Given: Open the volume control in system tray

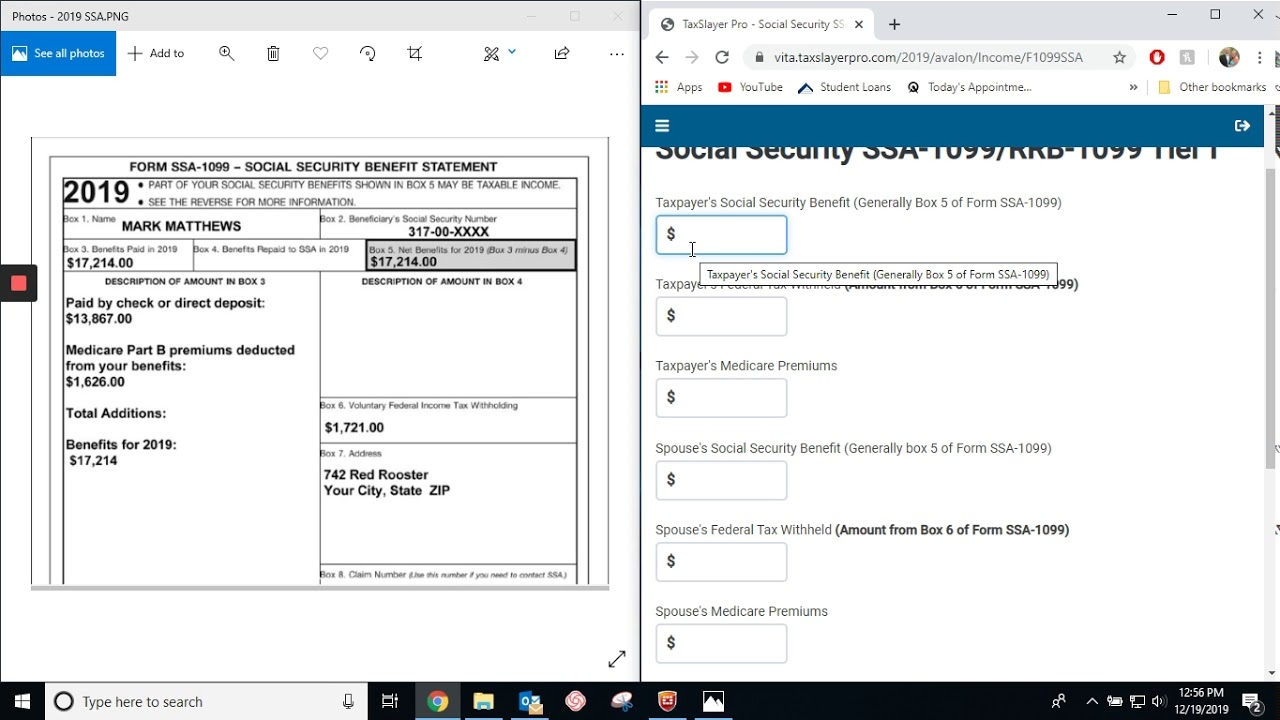Looking at the screenshot, I should 1159,701.
